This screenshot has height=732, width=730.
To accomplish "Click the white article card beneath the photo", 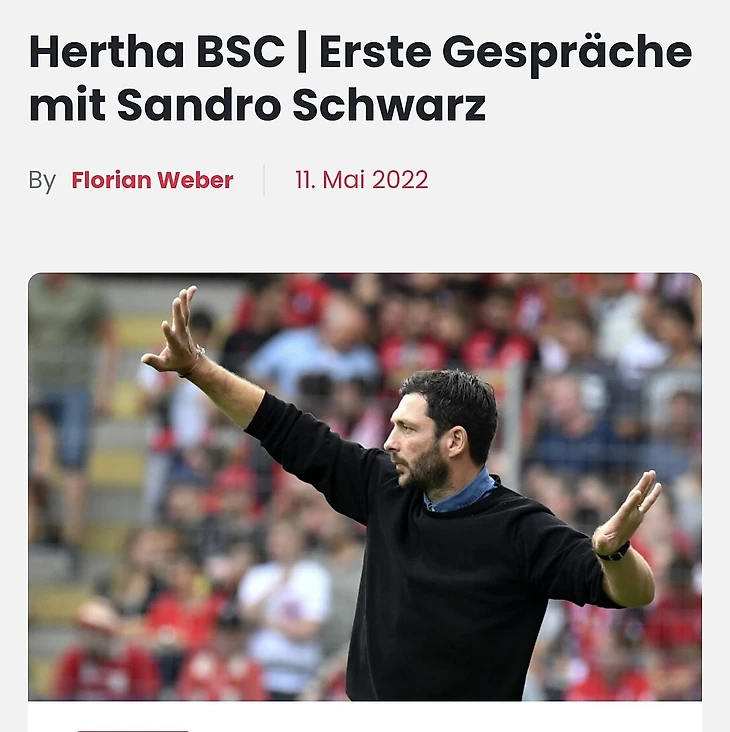I will pyautogui.click(x=365, y=717).
